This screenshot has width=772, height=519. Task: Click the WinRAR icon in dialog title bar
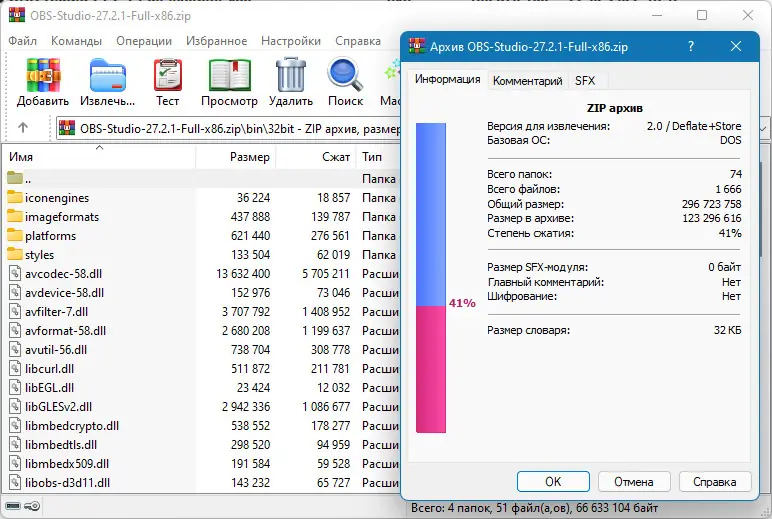coord(417,46)
